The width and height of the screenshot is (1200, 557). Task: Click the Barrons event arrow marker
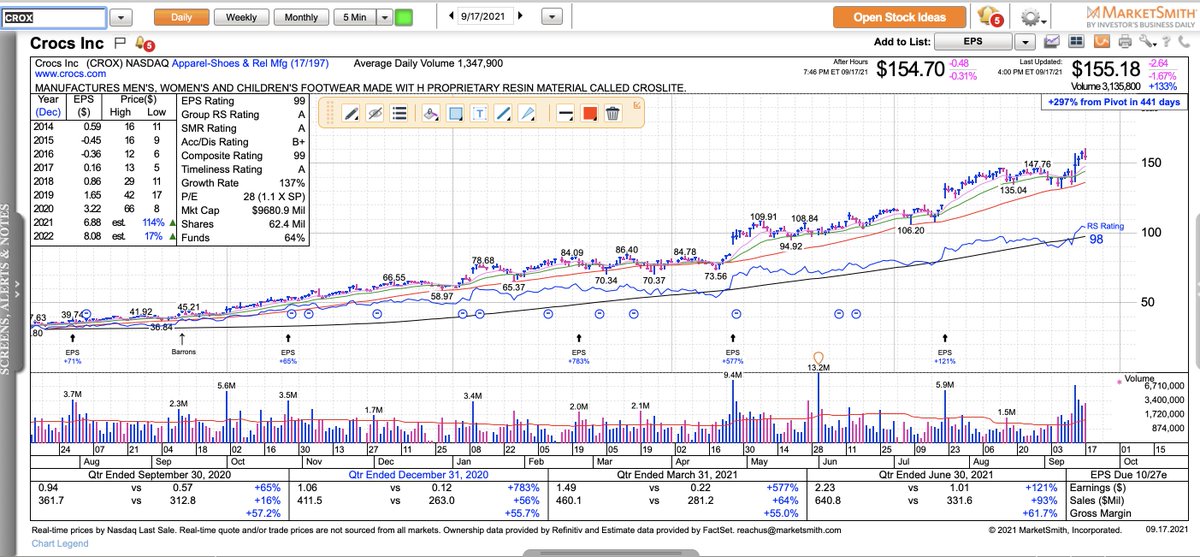[x=182, y=346]
